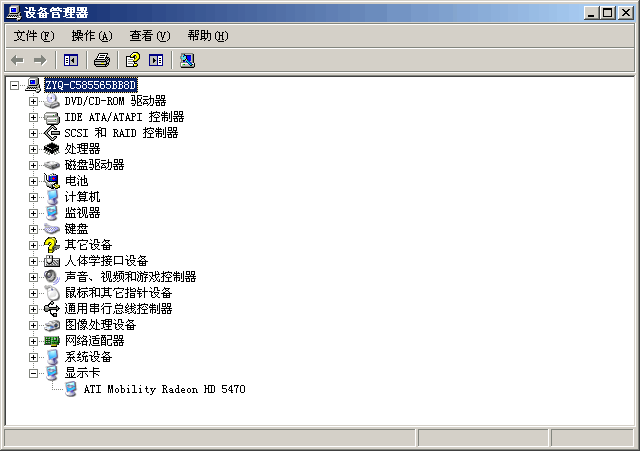
Task: Click the Back arrow toolbar button
Action: pos(18,60)
